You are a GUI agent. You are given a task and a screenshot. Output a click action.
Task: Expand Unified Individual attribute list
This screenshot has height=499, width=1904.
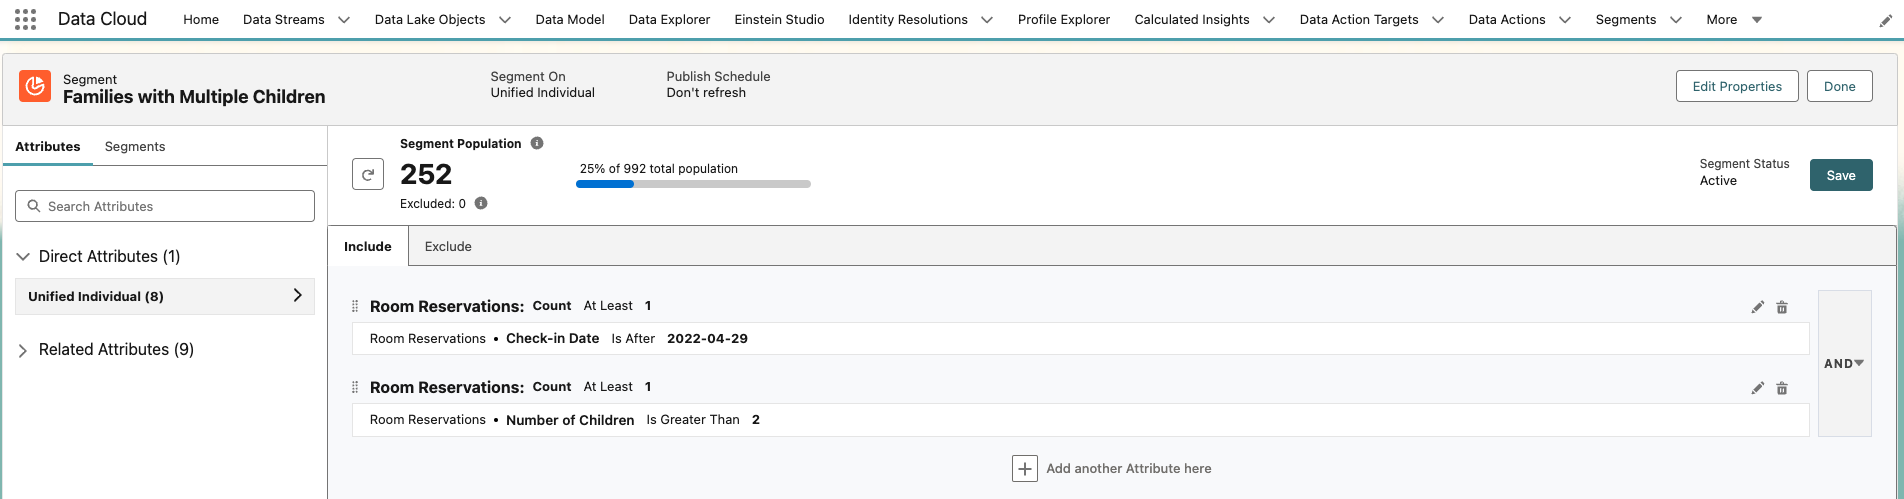tap(297, 296)
